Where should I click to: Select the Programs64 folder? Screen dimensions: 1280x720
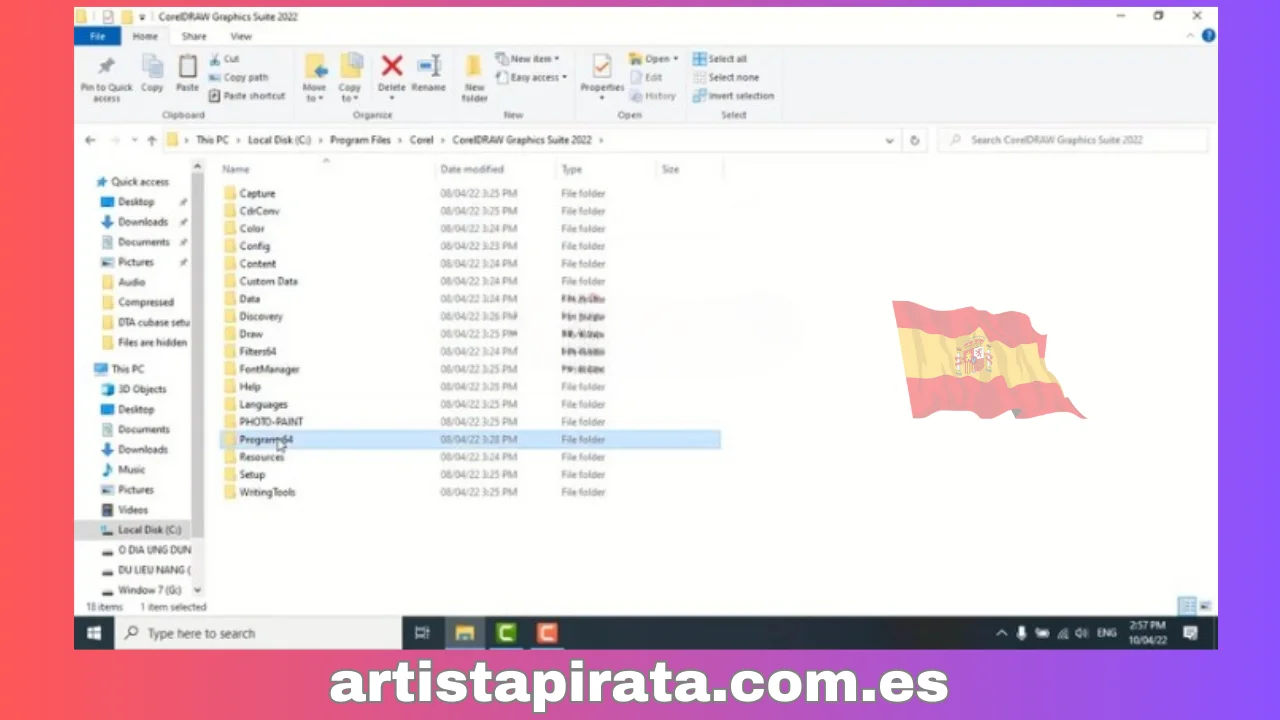point(470,440)
